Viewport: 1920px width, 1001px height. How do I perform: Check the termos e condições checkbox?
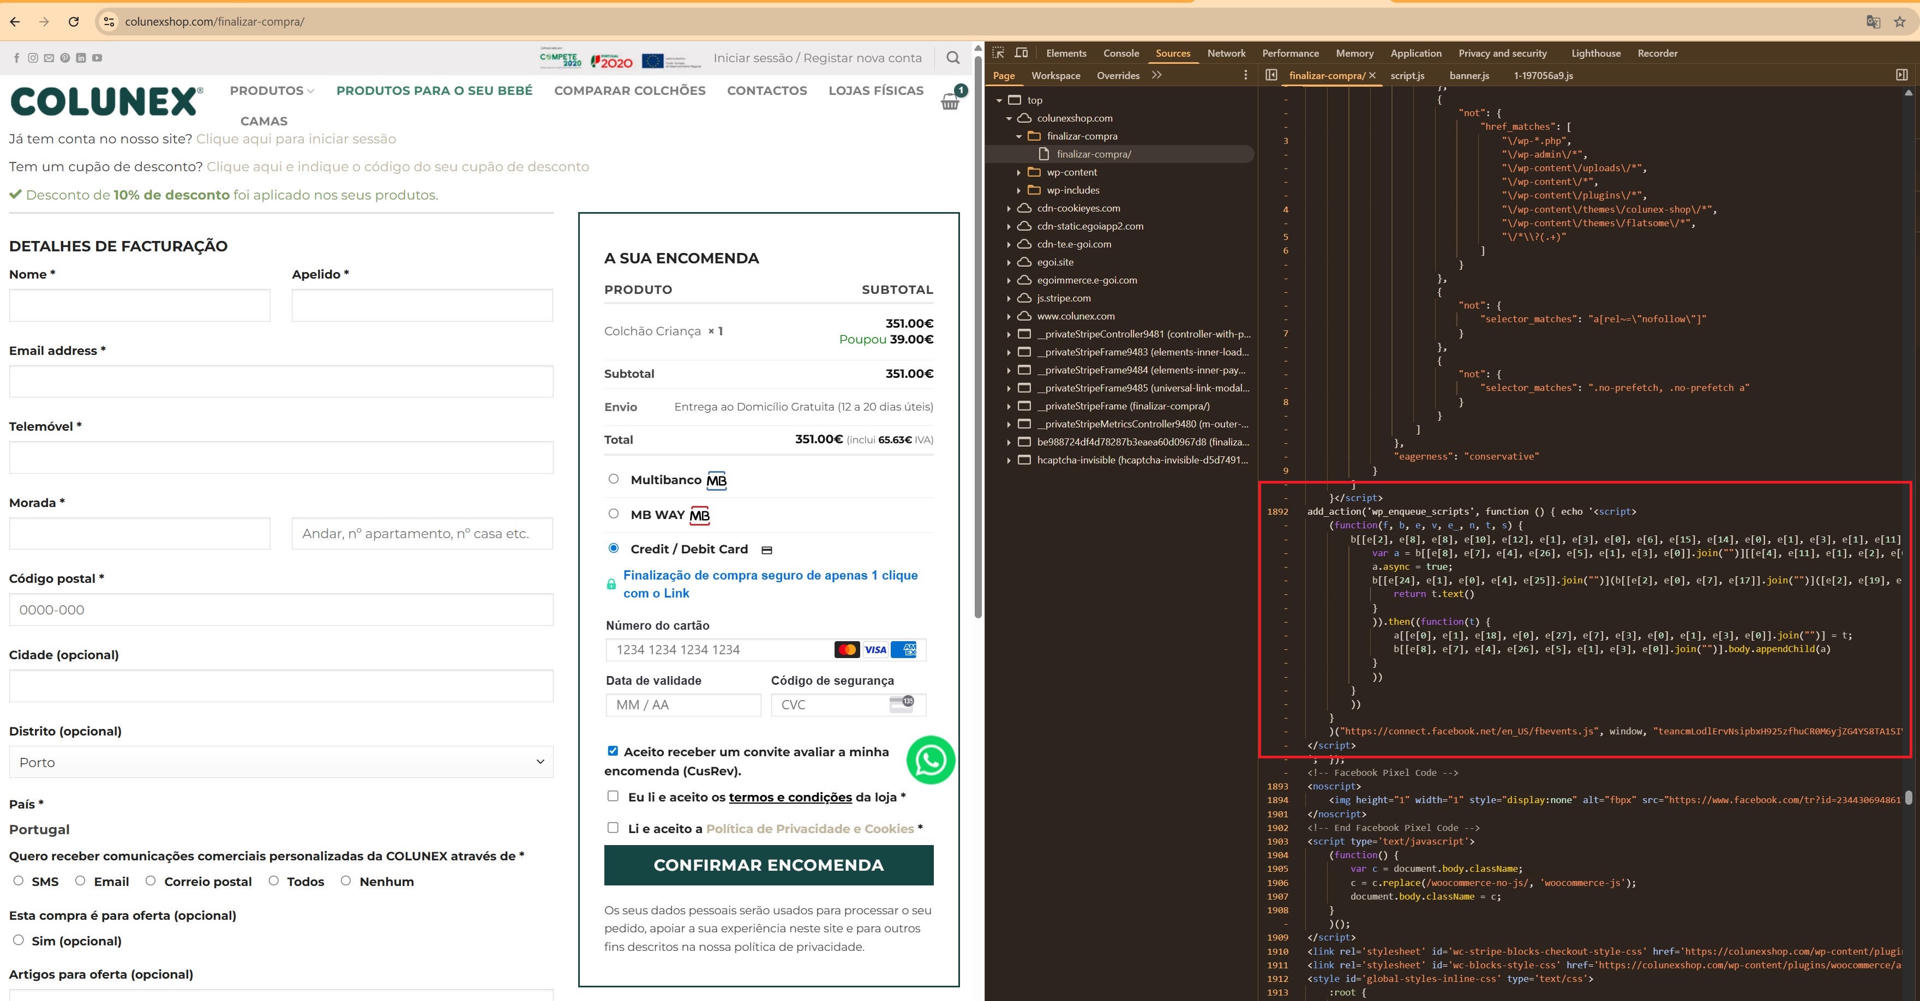(x=612, y=796)
